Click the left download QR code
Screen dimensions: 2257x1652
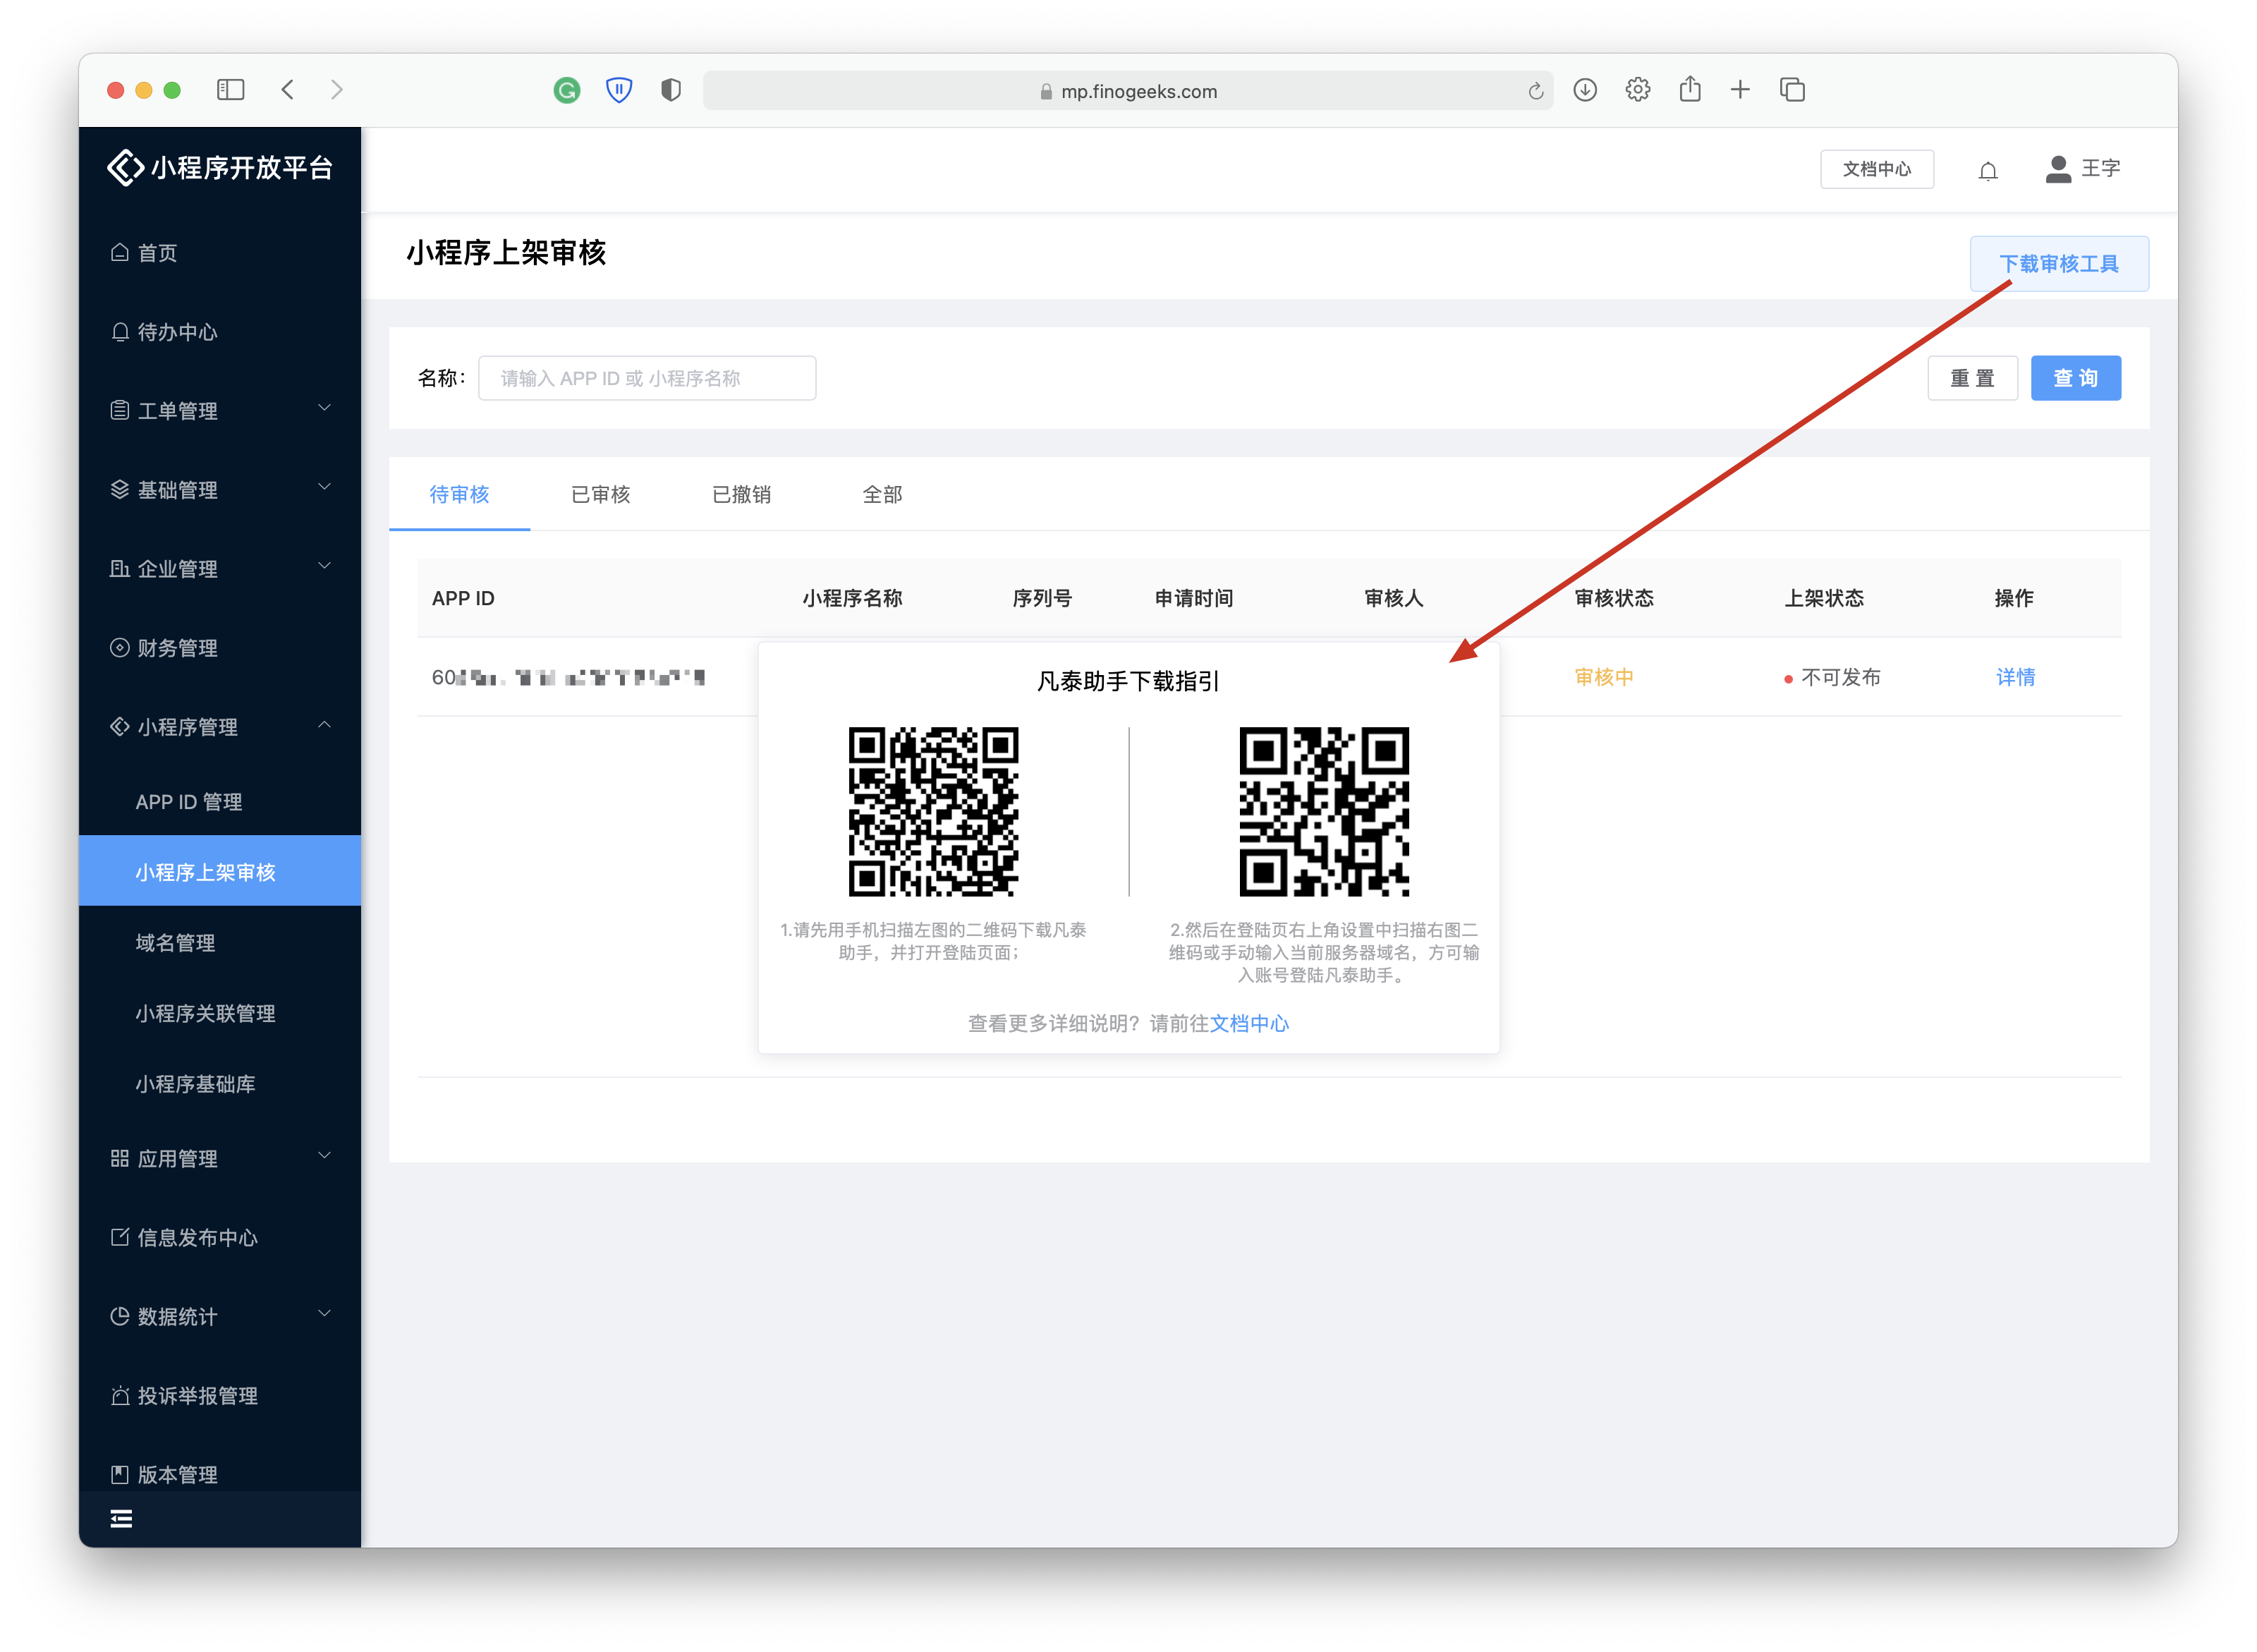pyautogui.click(x=933, y=811)
